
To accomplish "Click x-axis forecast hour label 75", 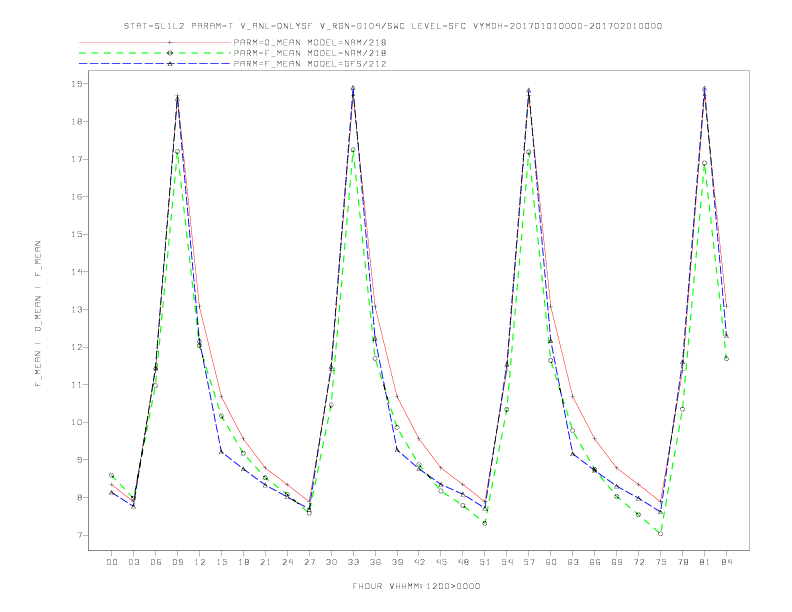I will [x=661, y=562].
